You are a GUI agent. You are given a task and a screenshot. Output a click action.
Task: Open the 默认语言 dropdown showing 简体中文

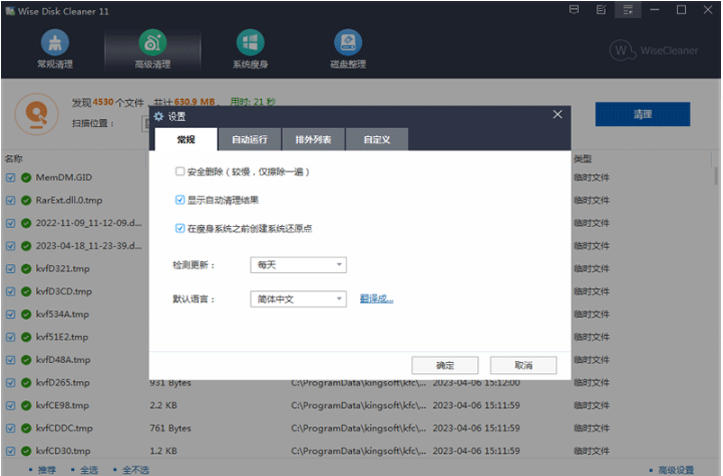[x=298, y=299]
